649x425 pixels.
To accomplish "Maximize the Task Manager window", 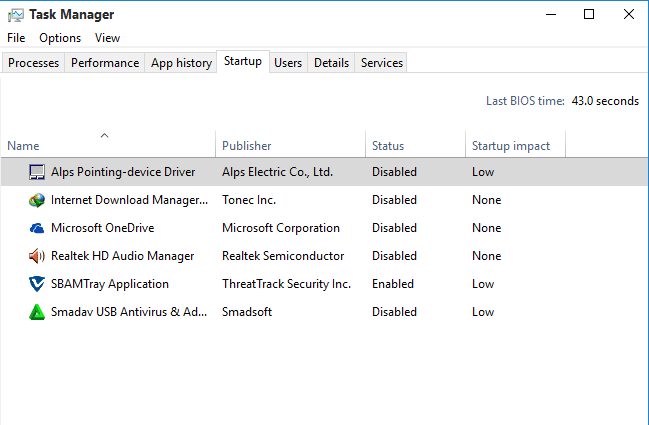I will pyautogui.click(x=589, y=14).
